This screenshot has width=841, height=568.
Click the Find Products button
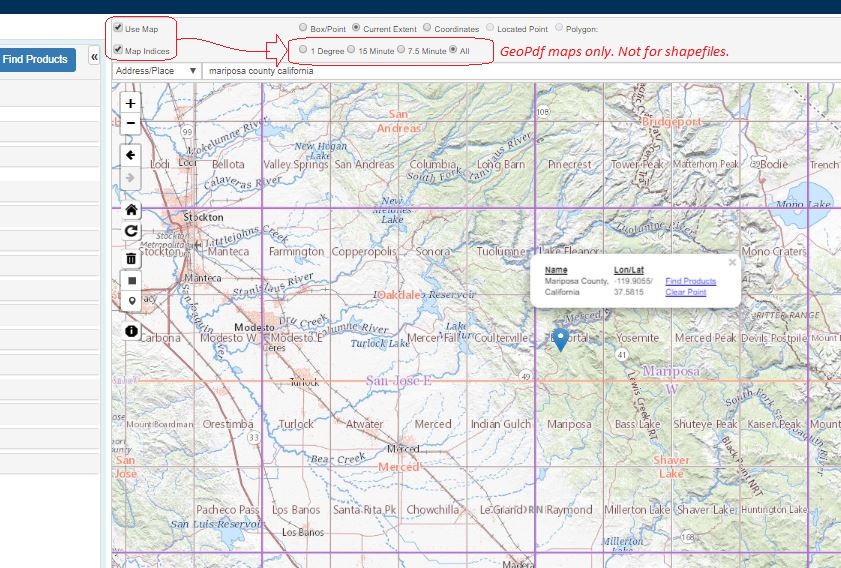37,60
